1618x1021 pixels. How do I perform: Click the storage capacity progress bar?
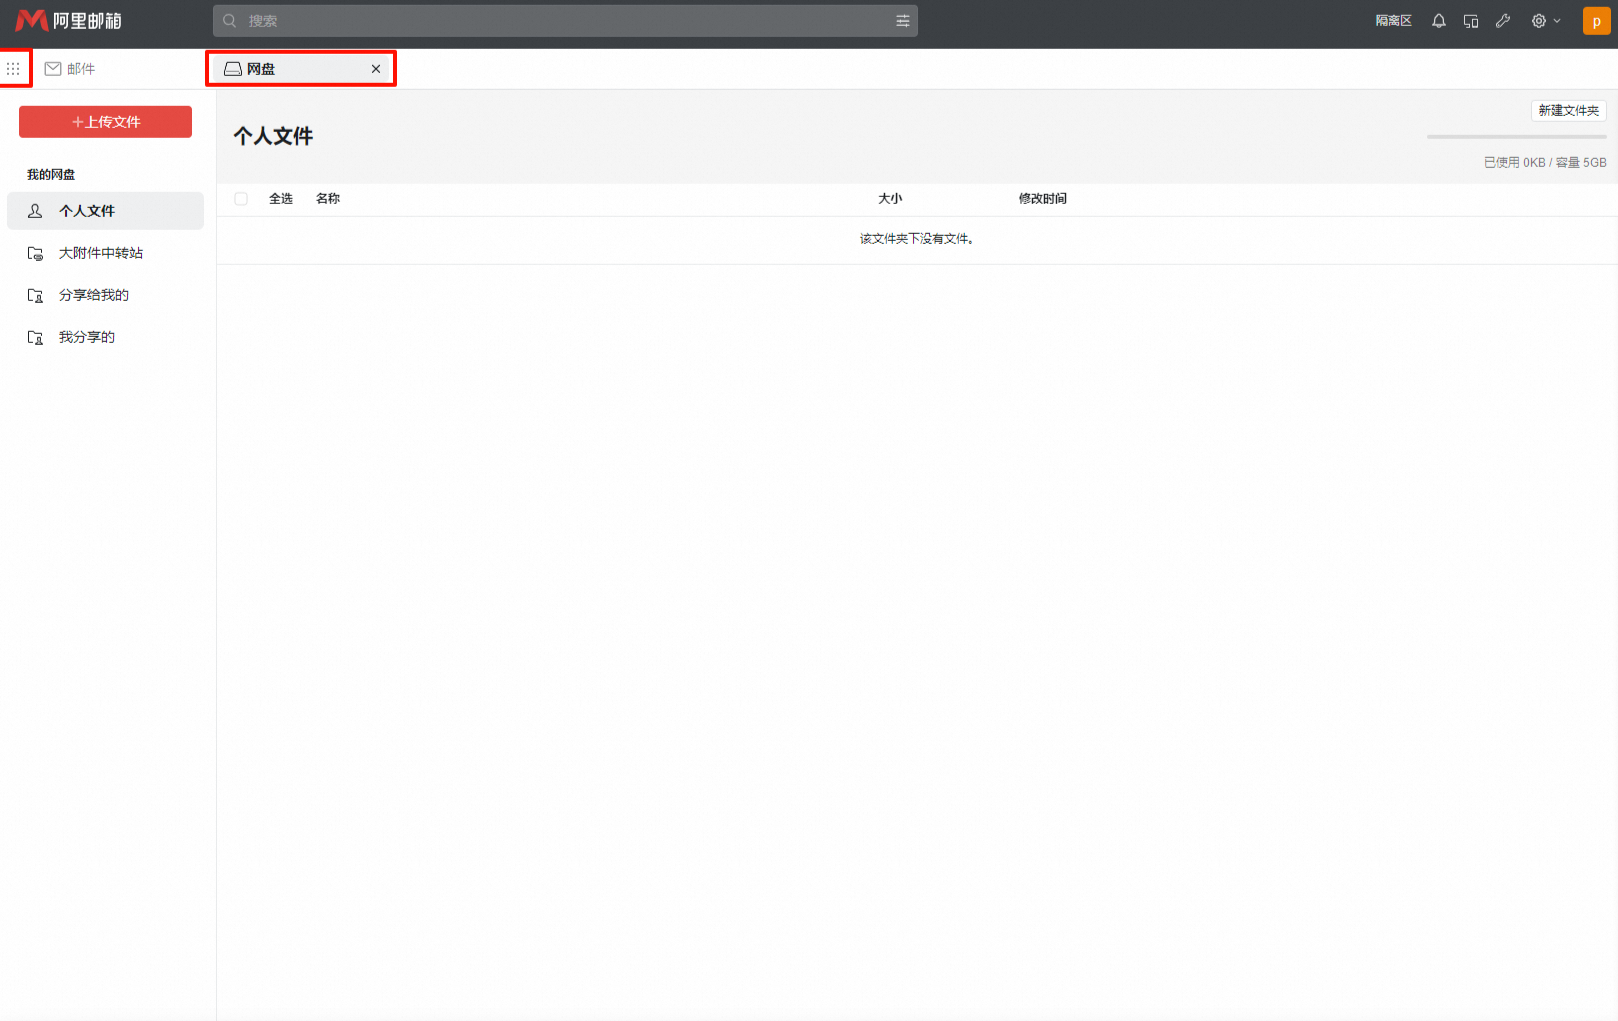point(1517,136)
